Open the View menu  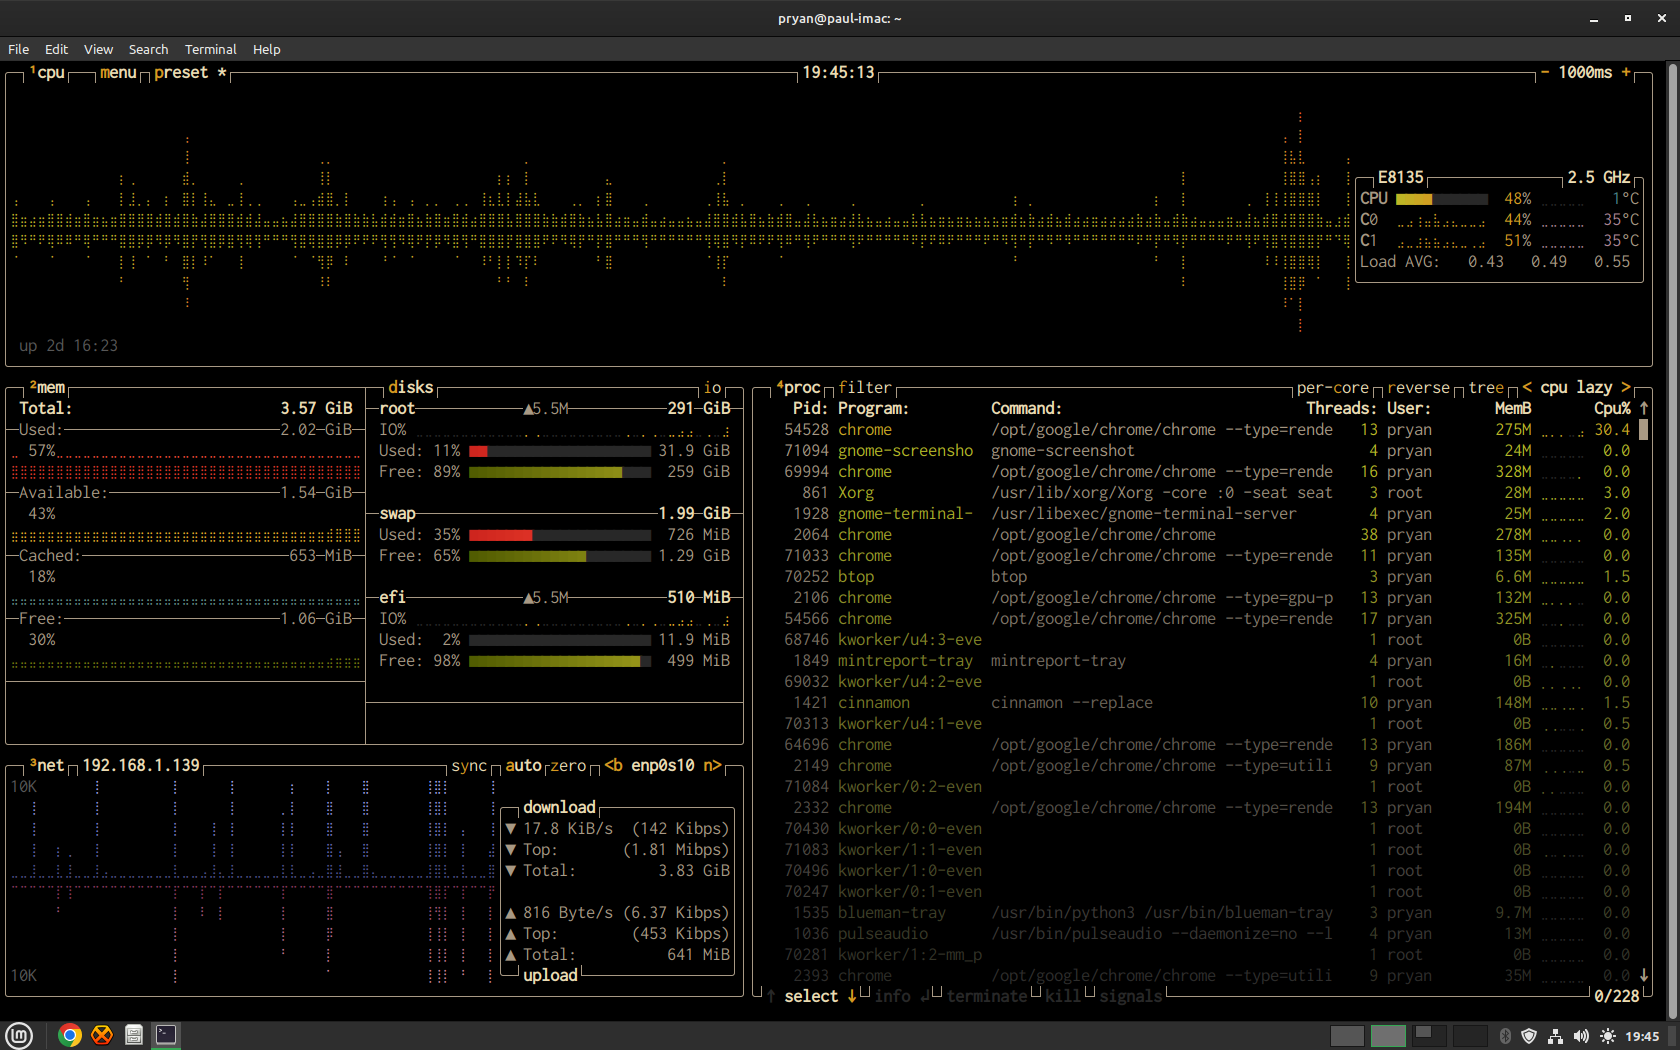[98, 49]
